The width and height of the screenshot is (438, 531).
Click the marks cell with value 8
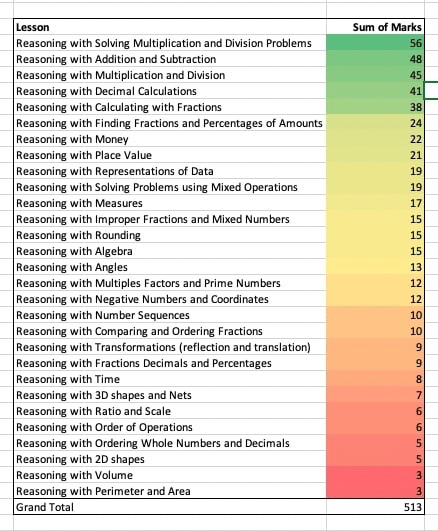click(x=375, y=379)
